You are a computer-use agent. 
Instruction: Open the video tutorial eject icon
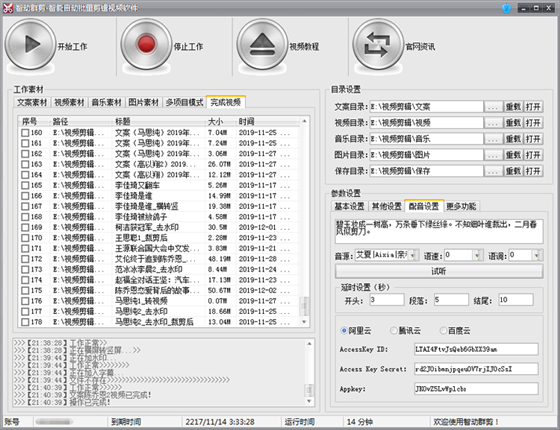(x=262, y=44)
